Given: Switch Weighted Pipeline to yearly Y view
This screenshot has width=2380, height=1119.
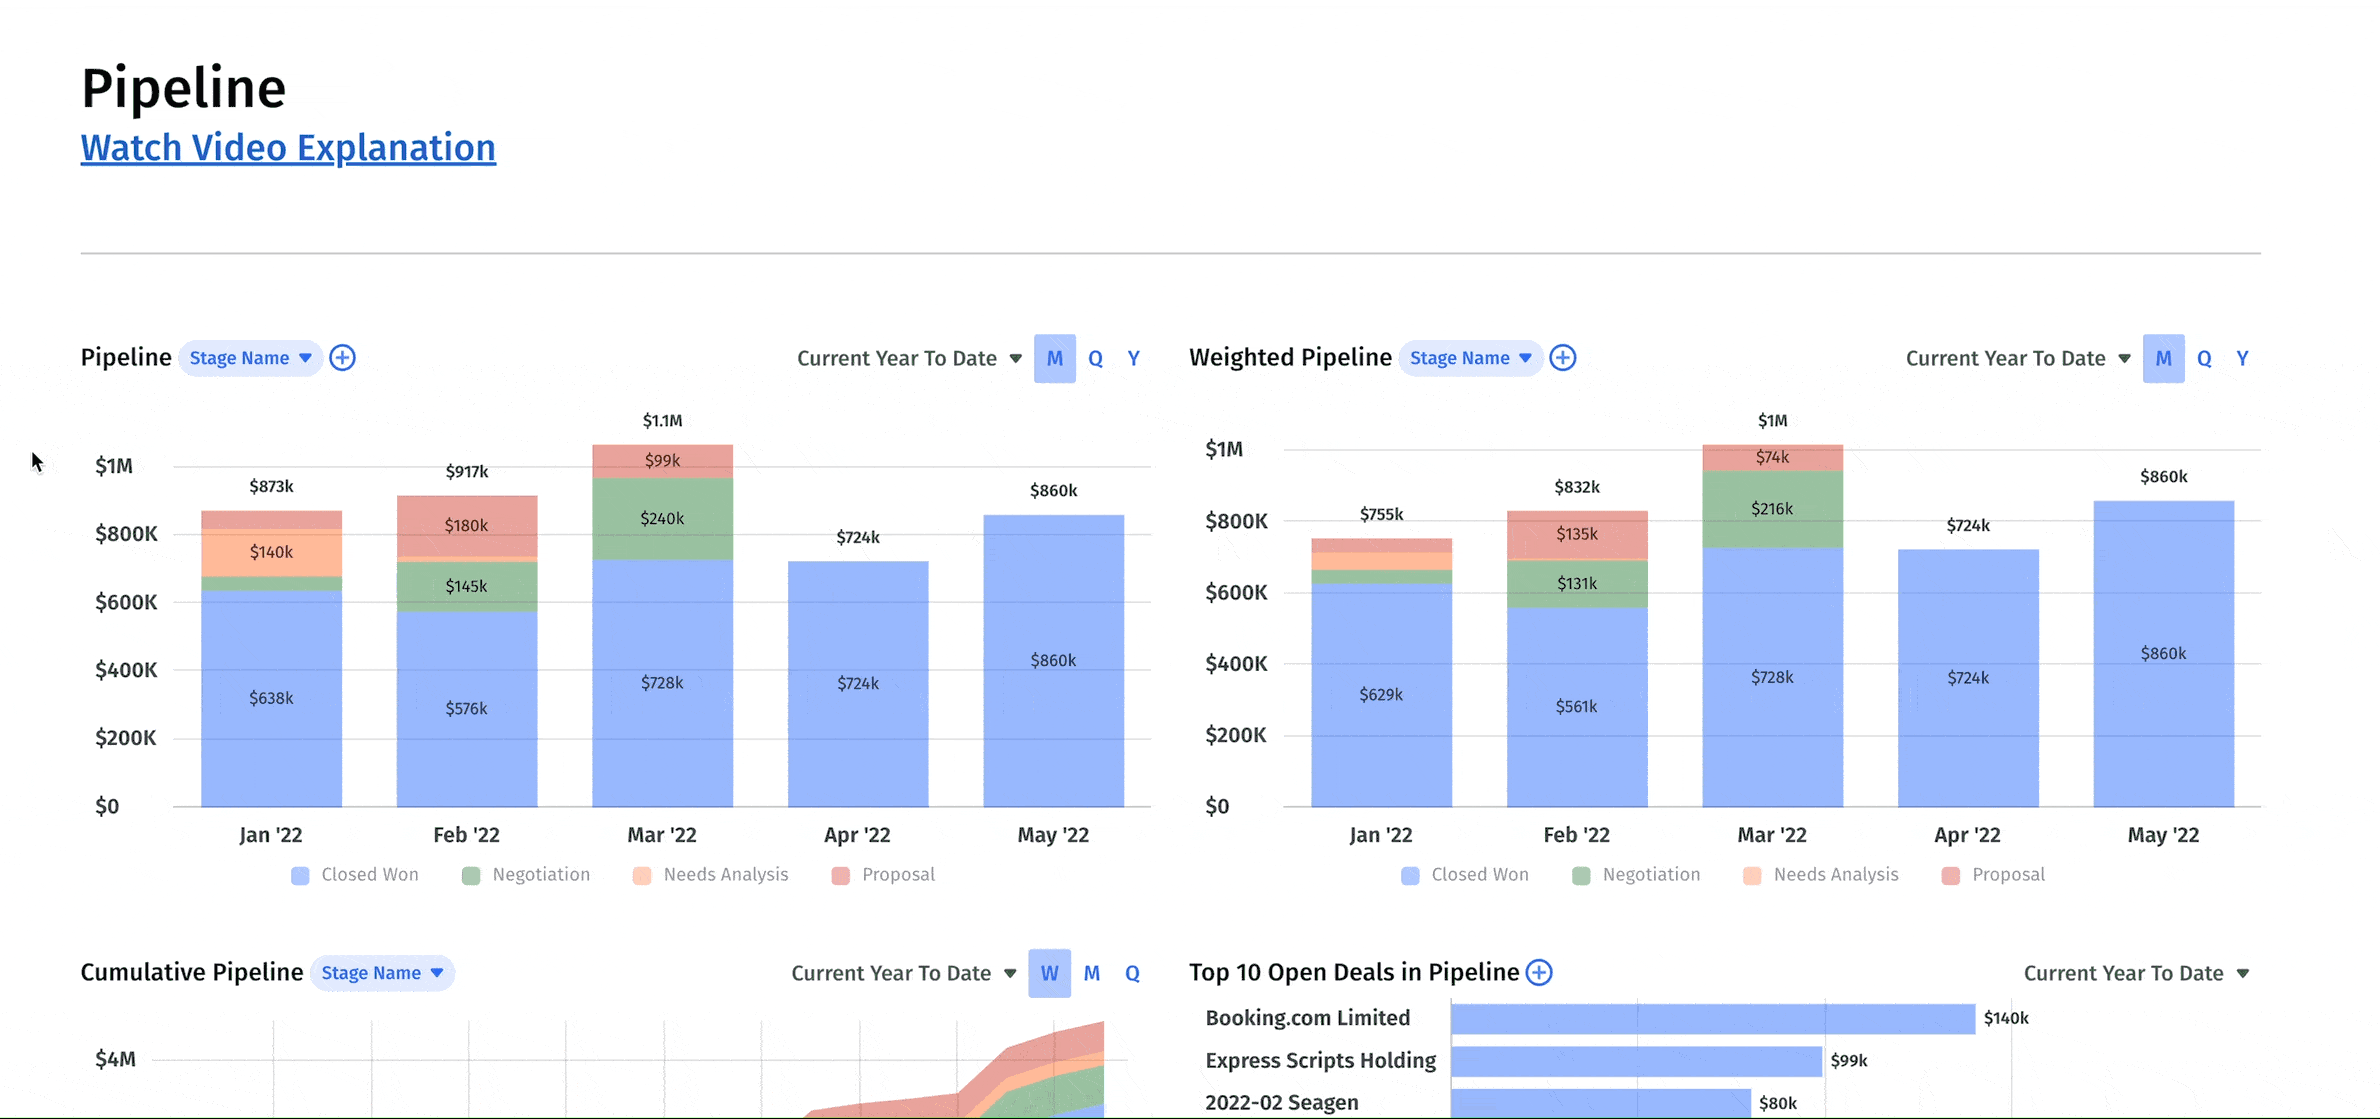Looking at the screenshot, I should [2243, 358].
